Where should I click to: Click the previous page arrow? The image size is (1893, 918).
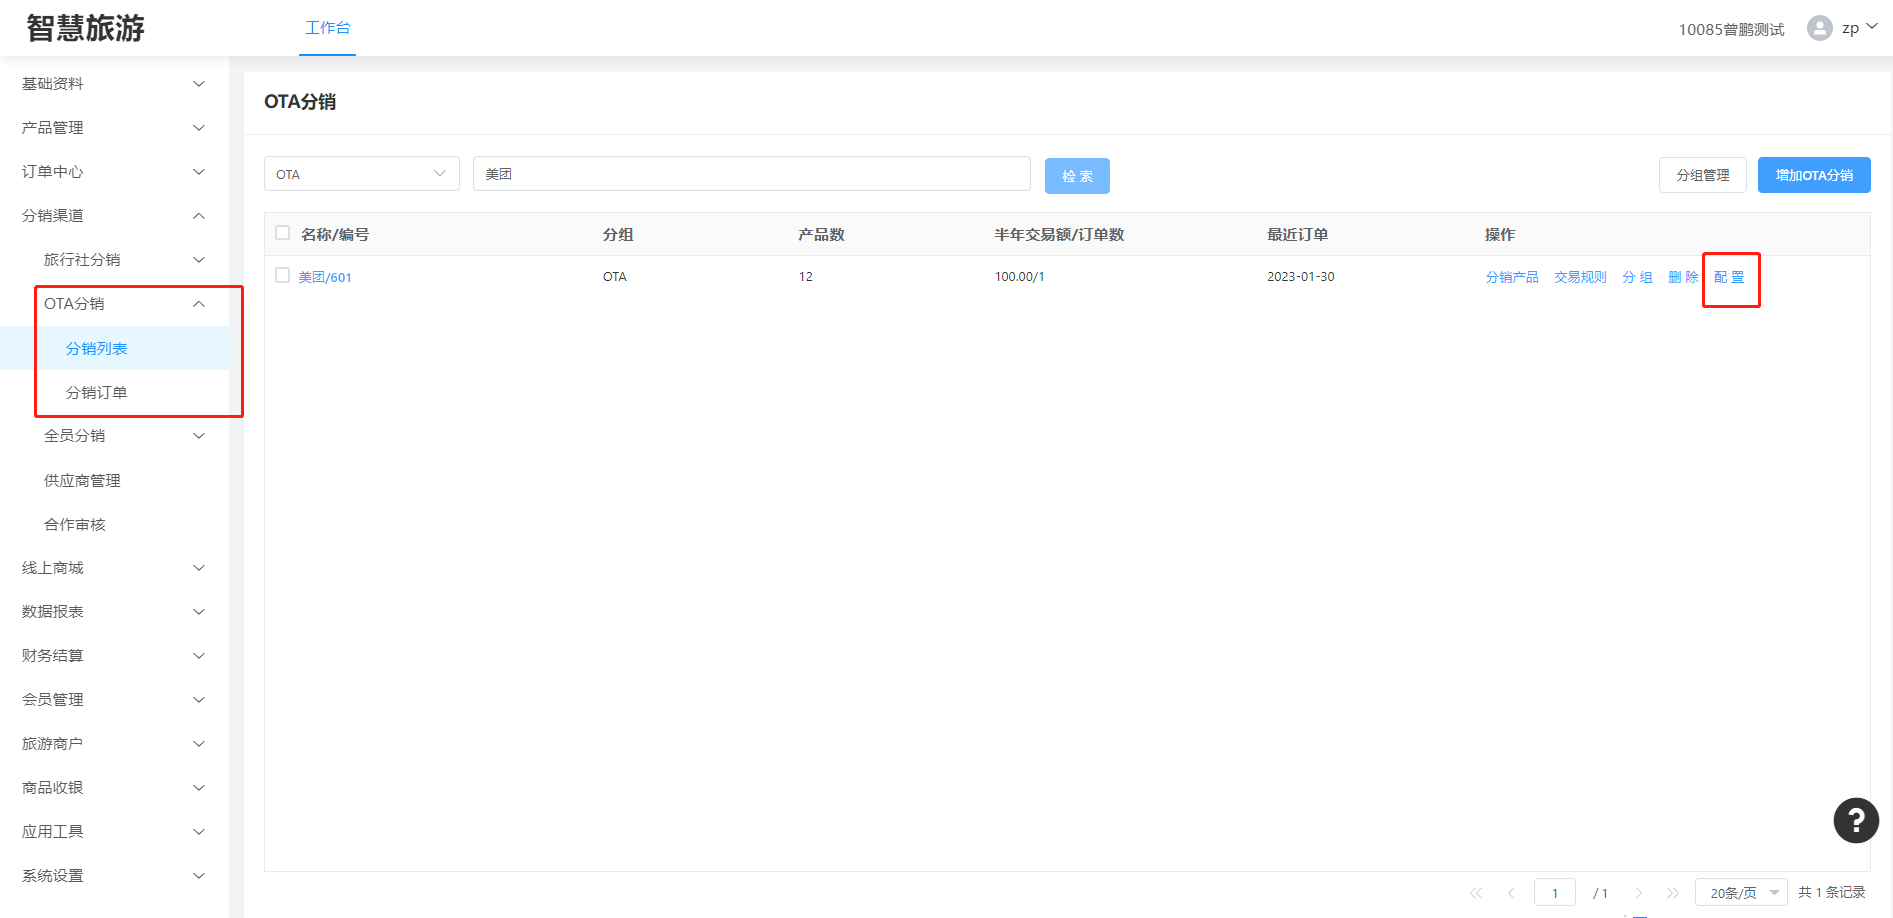click(1511, 893)
